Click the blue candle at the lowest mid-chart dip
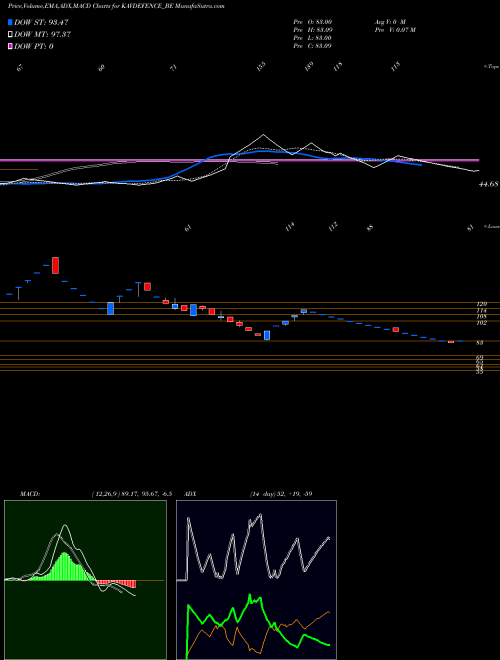 [267, 335]
